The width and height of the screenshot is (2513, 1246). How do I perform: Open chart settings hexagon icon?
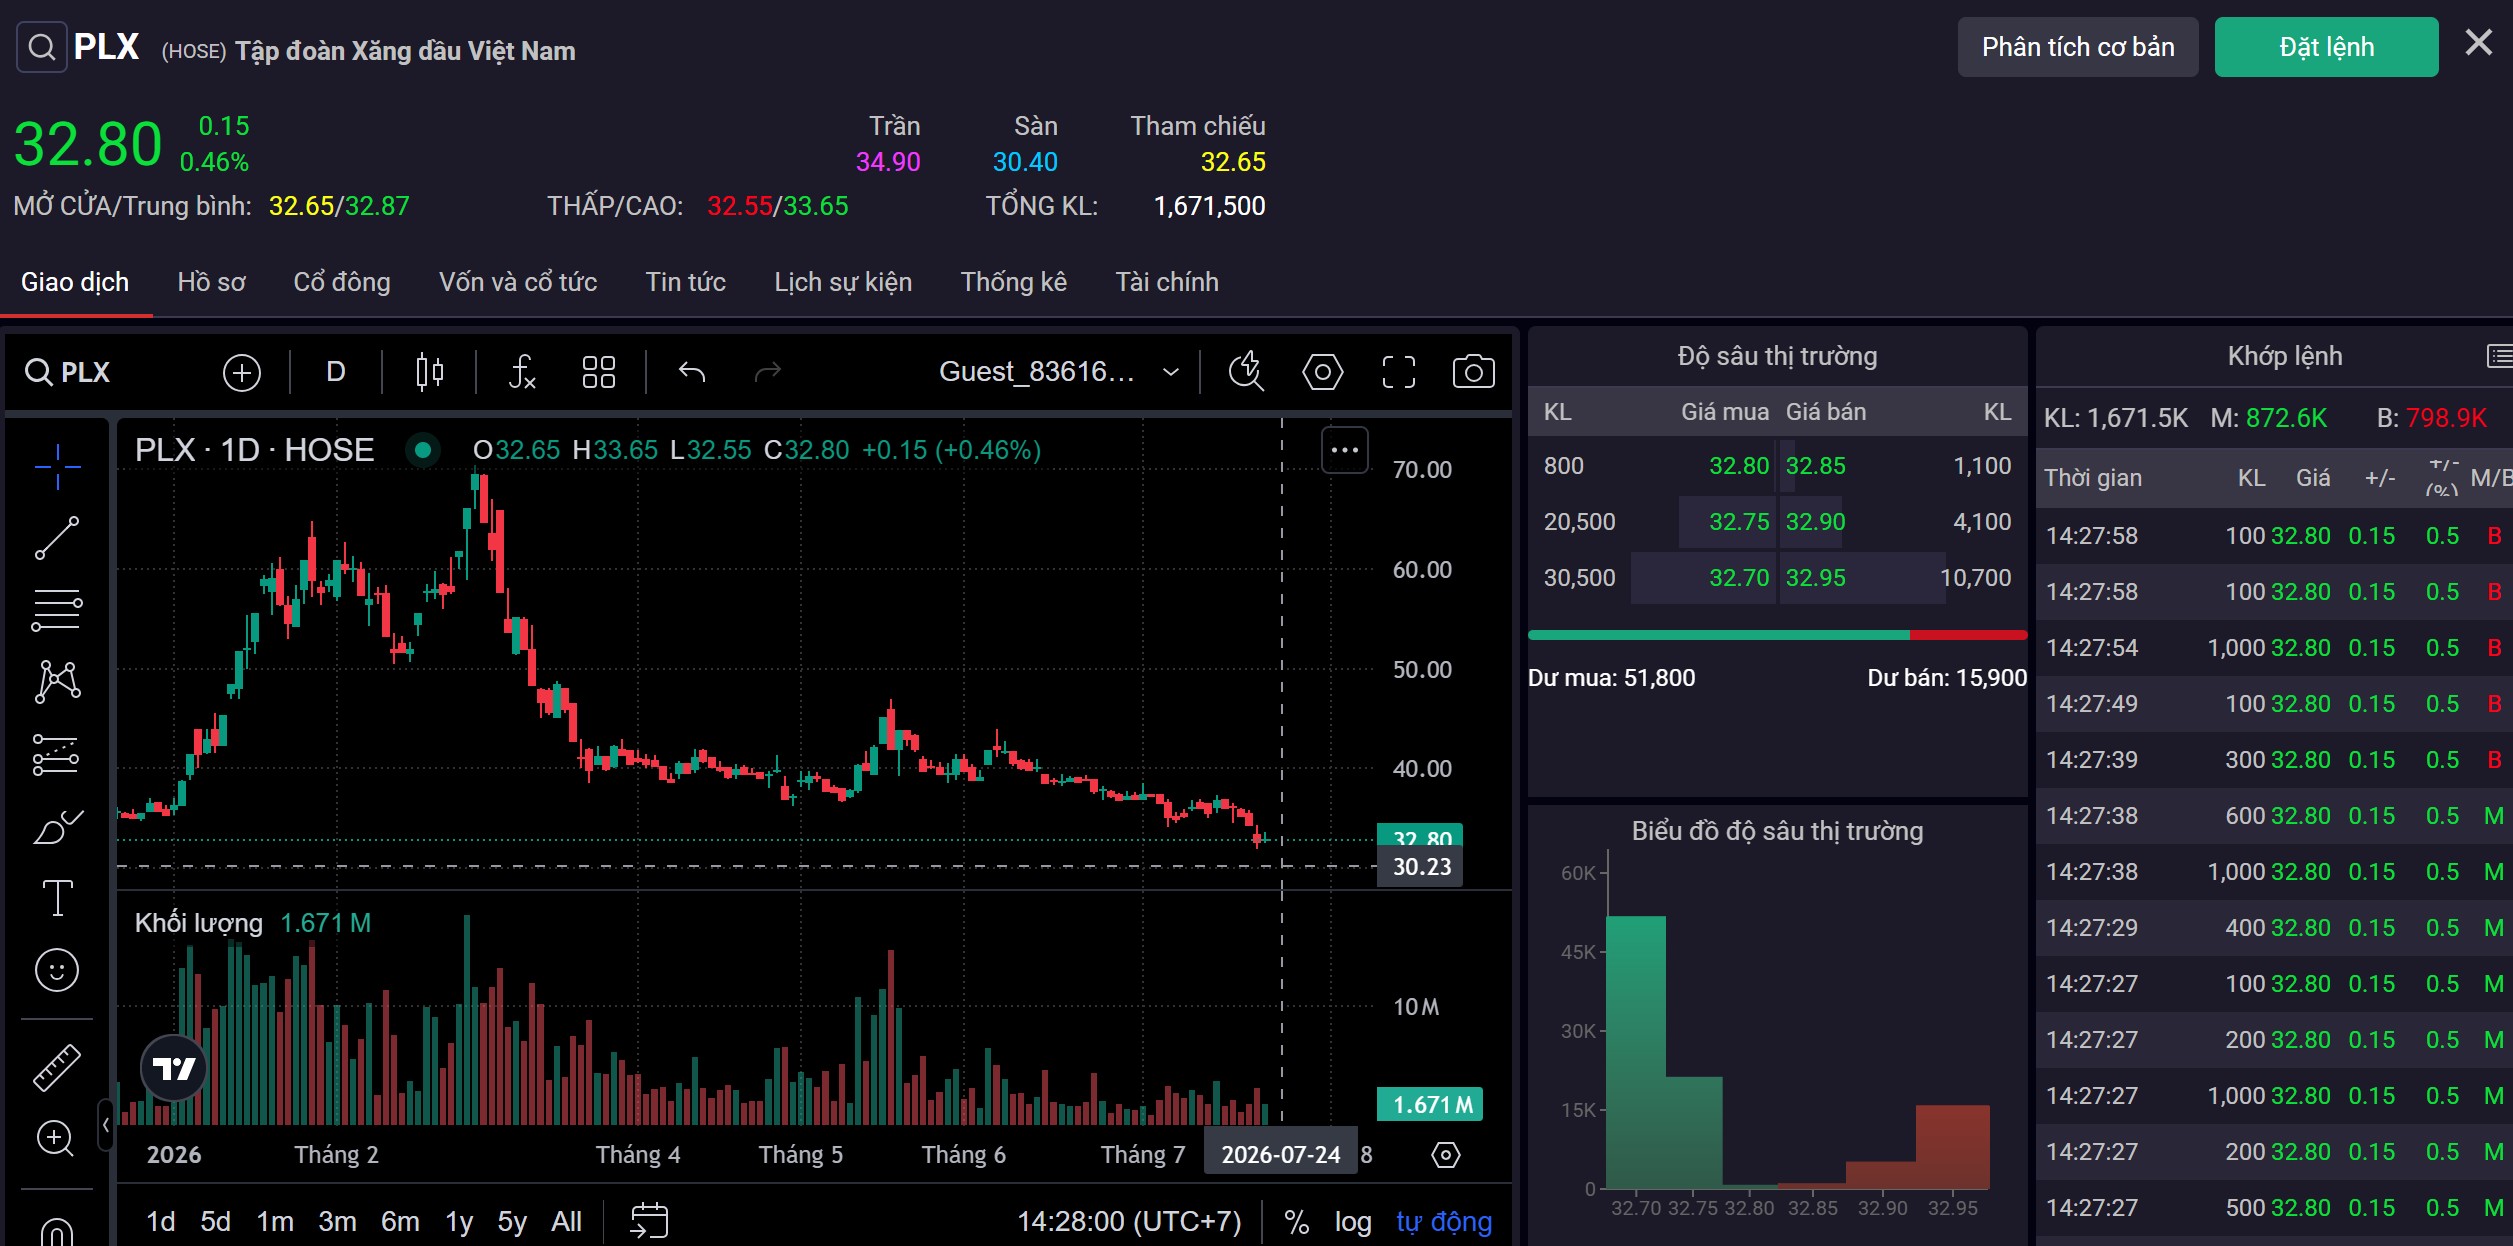tap(1322, 372)
